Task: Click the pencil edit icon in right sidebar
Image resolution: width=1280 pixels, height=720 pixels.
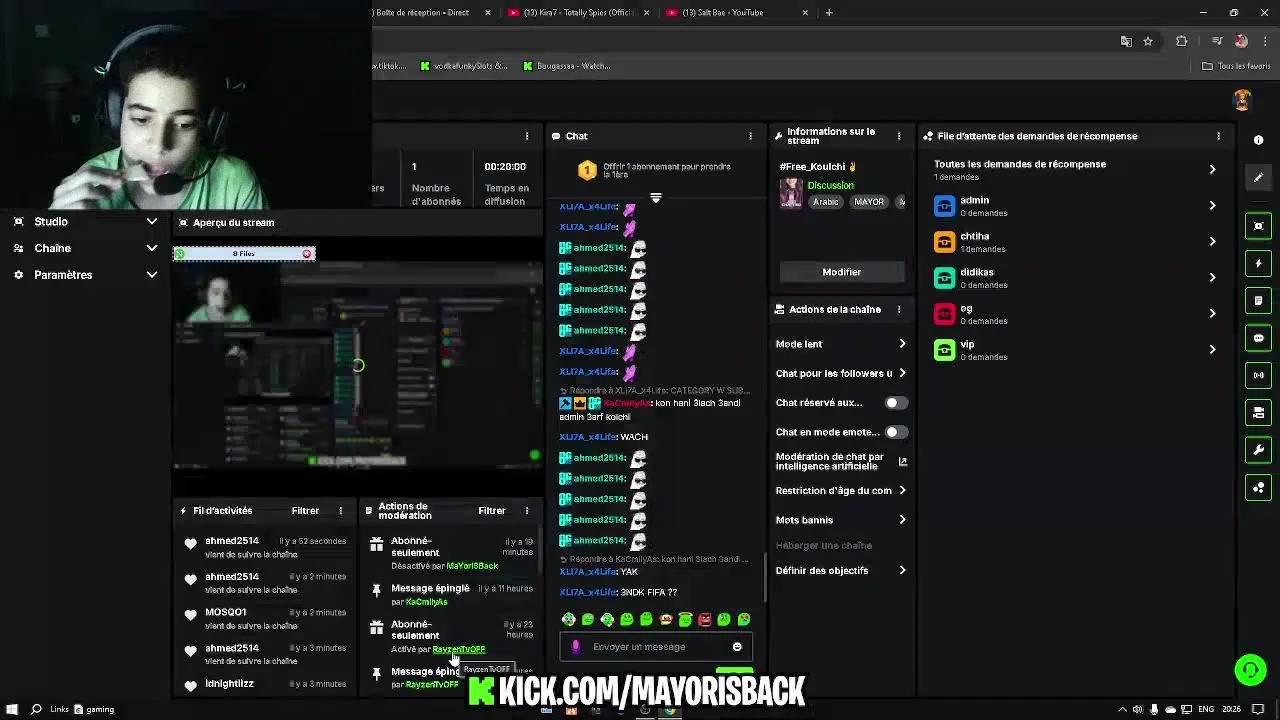Action: coord(1258,177)
